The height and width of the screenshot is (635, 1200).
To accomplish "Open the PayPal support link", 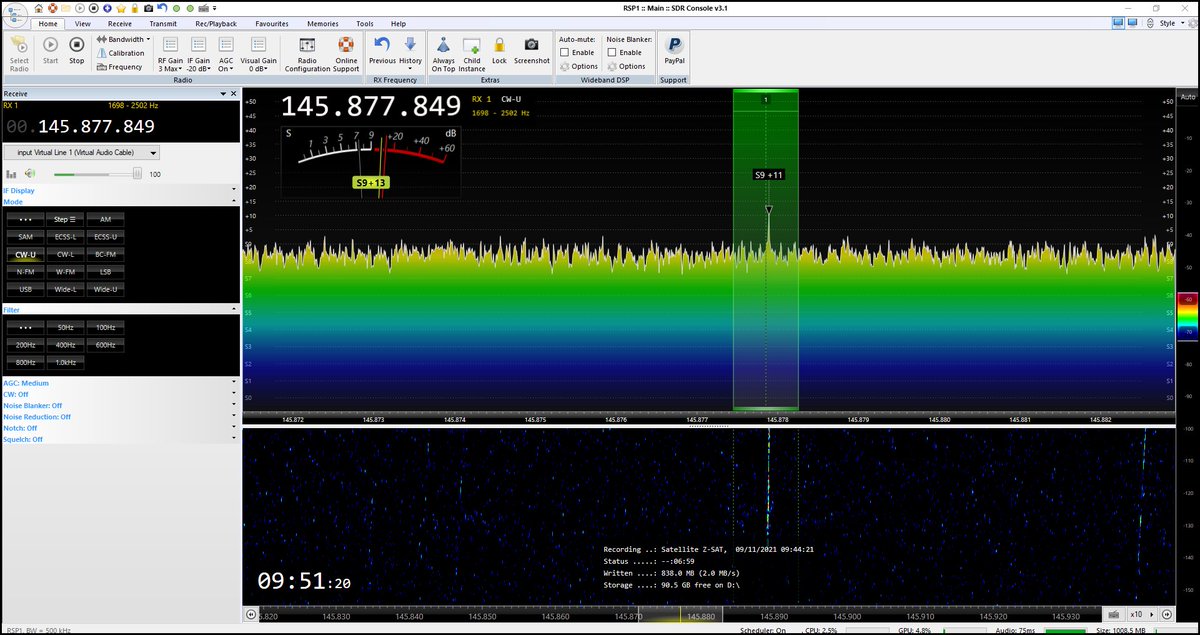I will click(674, 50).
